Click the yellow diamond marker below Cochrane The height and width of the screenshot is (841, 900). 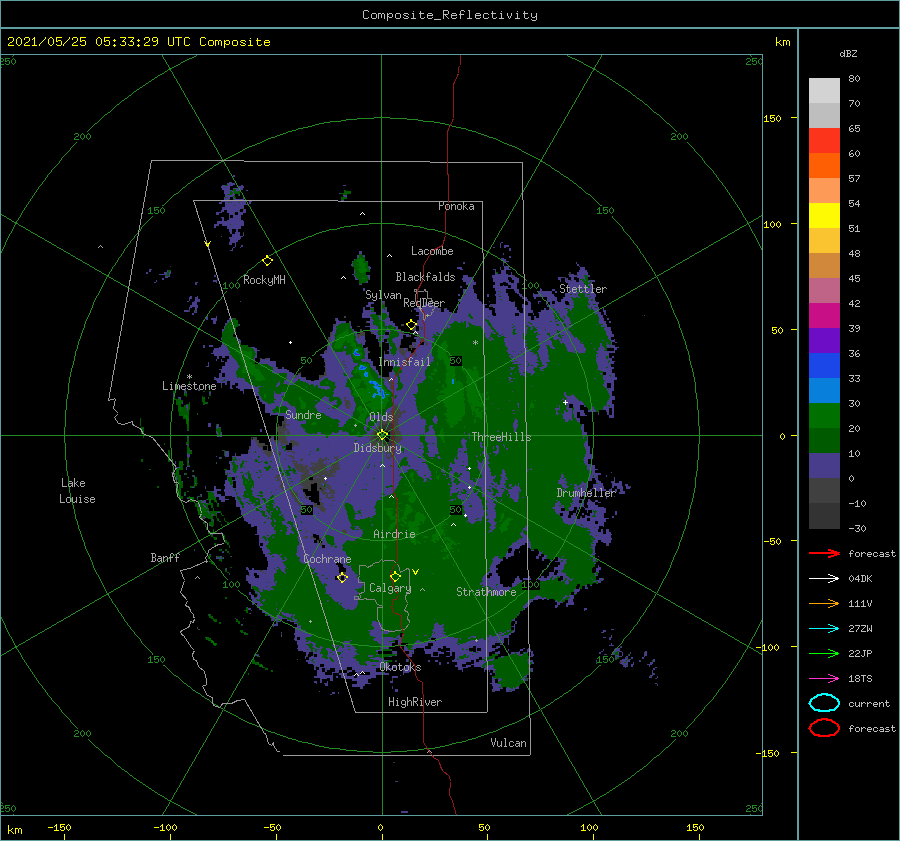(x=342, y=578)
